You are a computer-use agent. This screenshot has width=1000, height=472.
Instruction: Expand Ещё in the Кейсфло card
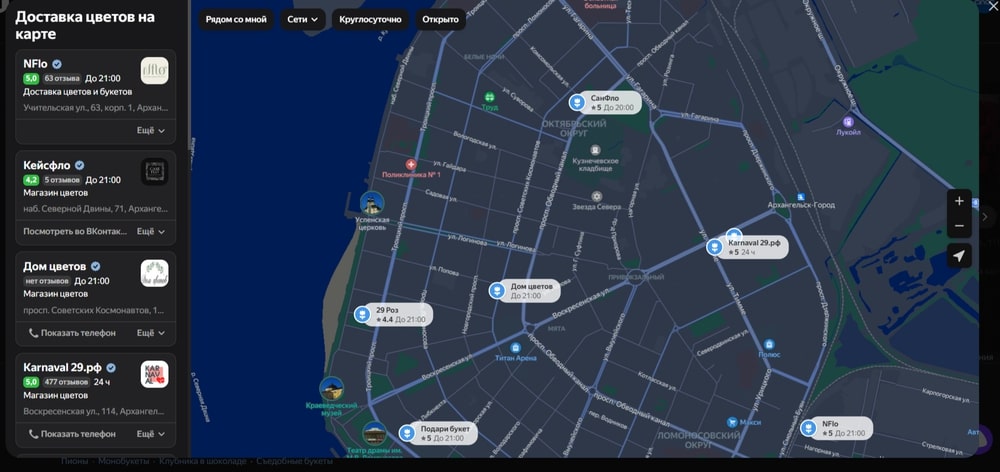[x=151, y=232]
